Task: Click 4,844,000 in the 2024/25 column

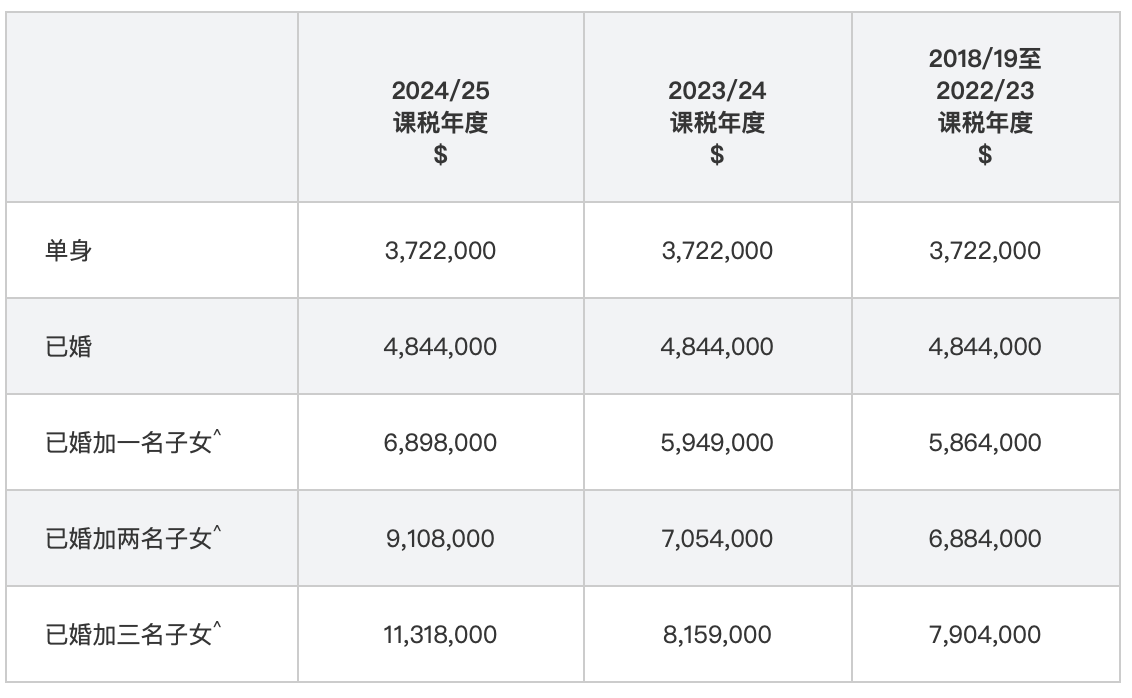Action: pyautogui.click(x=440, y=346)
